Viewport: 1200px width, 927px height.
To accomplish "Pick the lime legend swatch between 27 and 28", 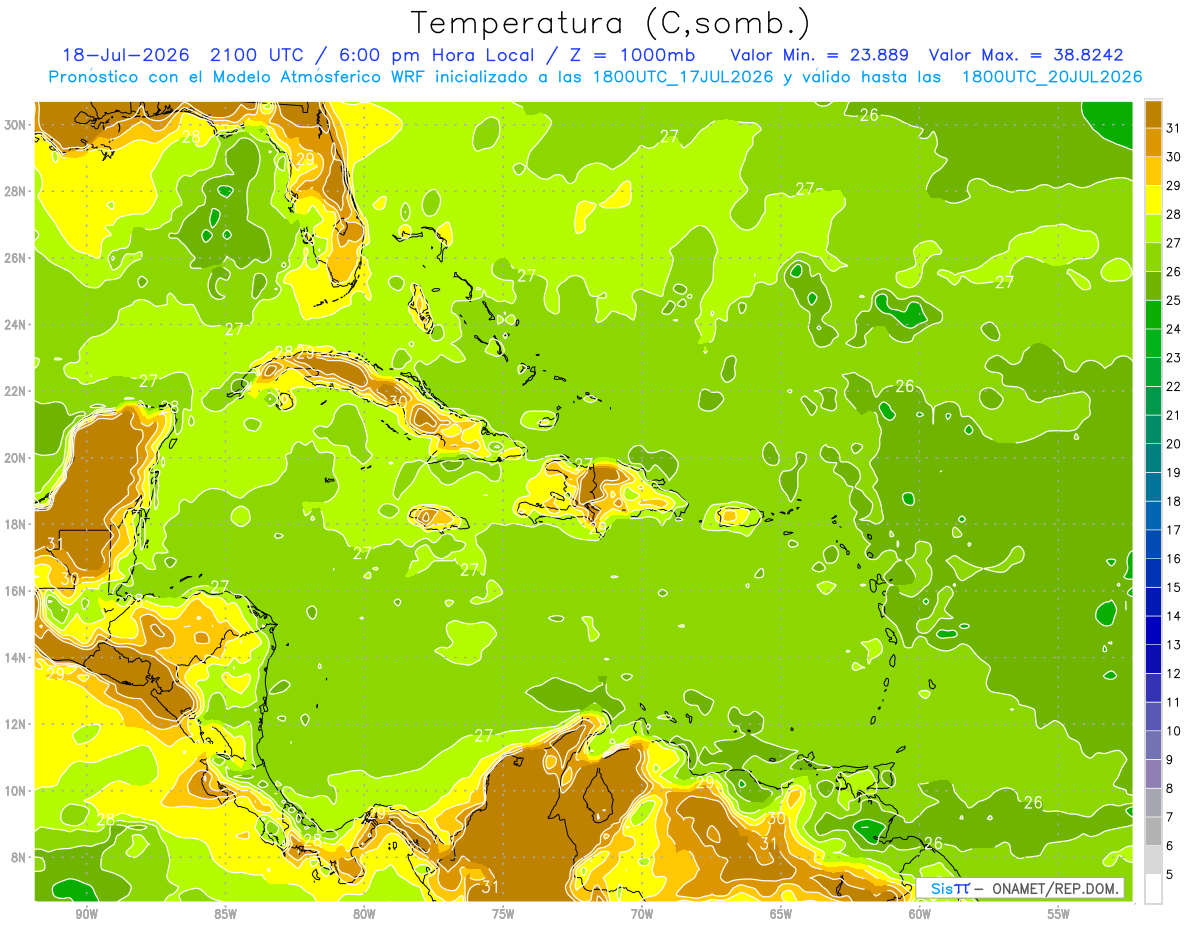I will pyautogui.click(x=1153, y=228).
